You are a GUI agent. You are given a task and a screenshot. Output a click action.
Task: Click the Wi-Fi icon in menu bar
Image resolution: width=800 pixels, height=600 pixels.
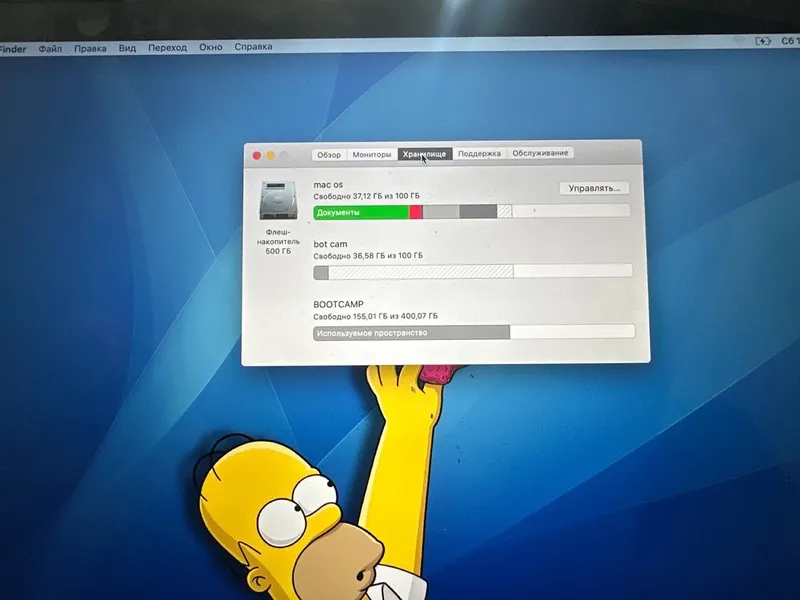tap(739, 41)
